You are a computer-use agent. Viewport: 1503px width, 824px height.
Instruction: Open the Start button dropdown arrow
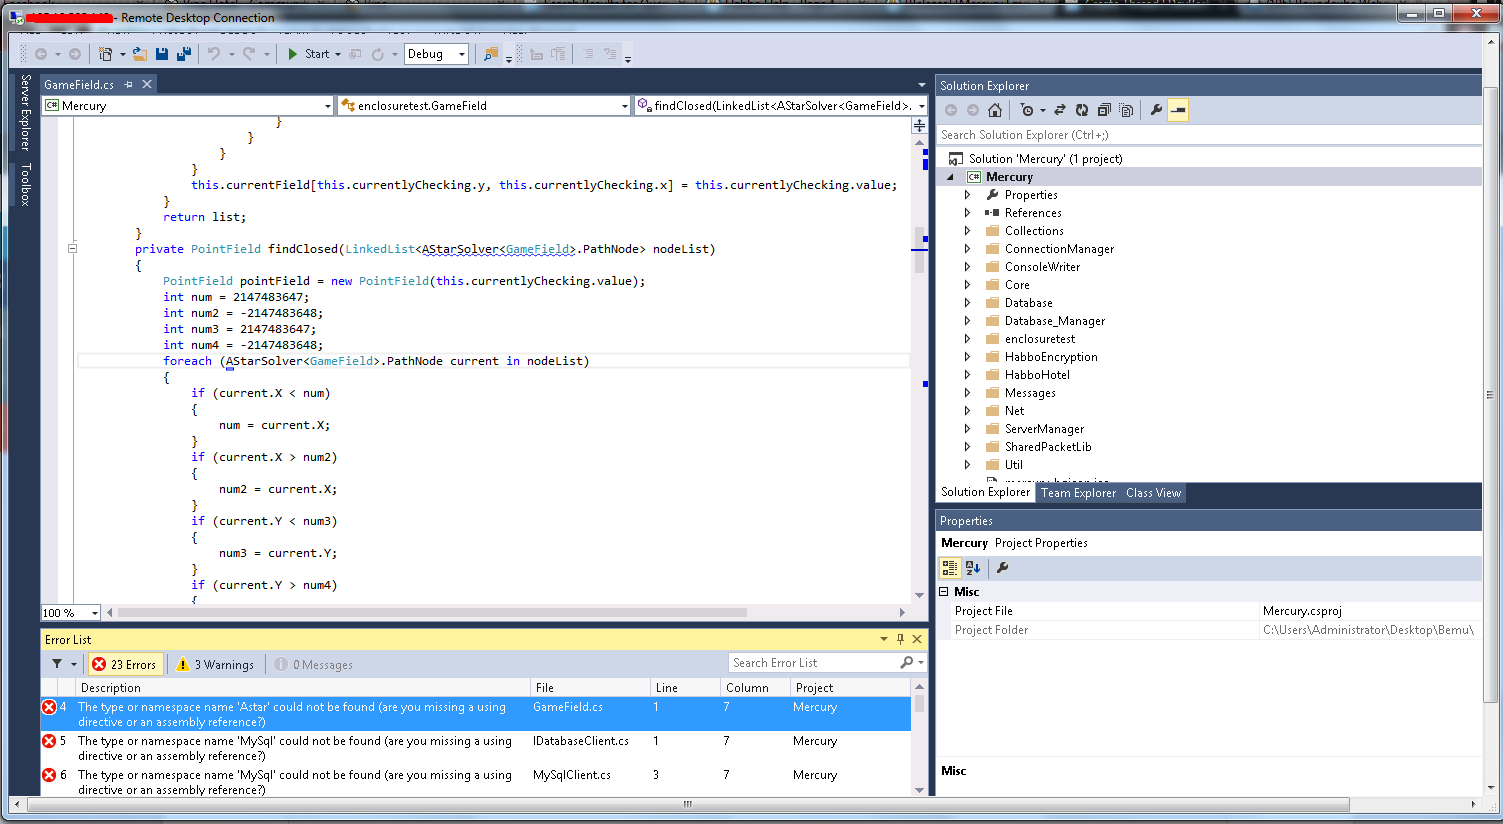[338, 54]
